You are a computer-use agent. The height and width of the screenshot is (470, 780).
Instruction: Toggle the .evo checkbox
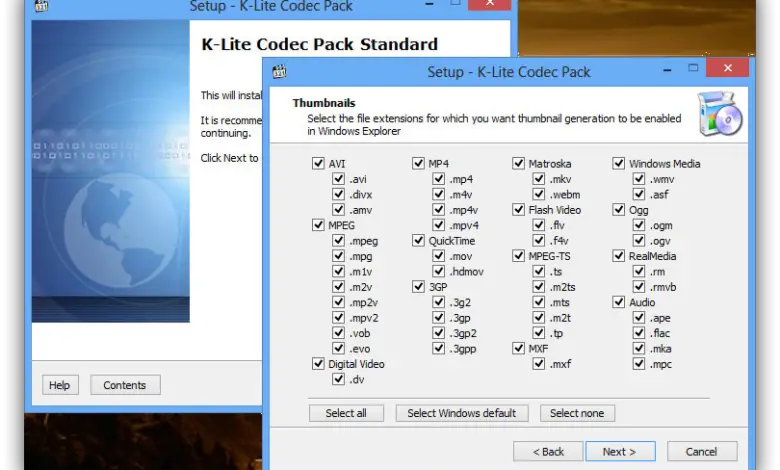coord(339,348)
